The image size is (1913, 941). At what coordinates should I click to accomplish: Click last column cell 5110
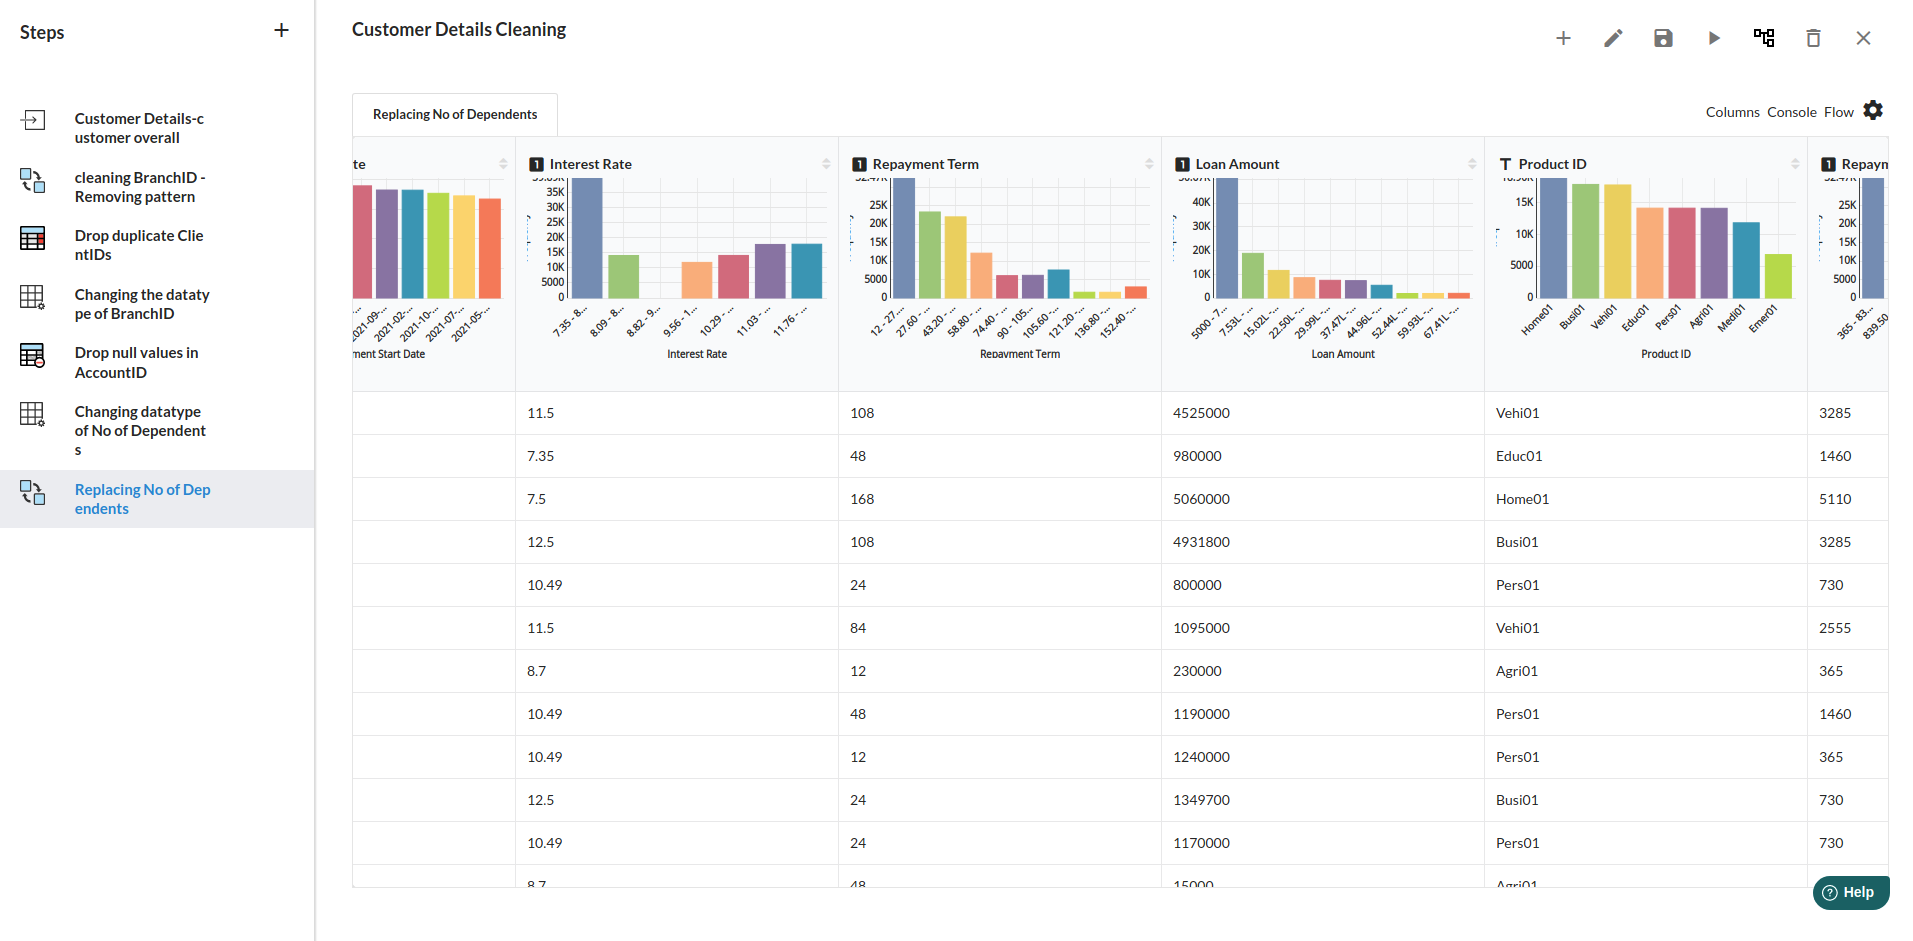1835,499
